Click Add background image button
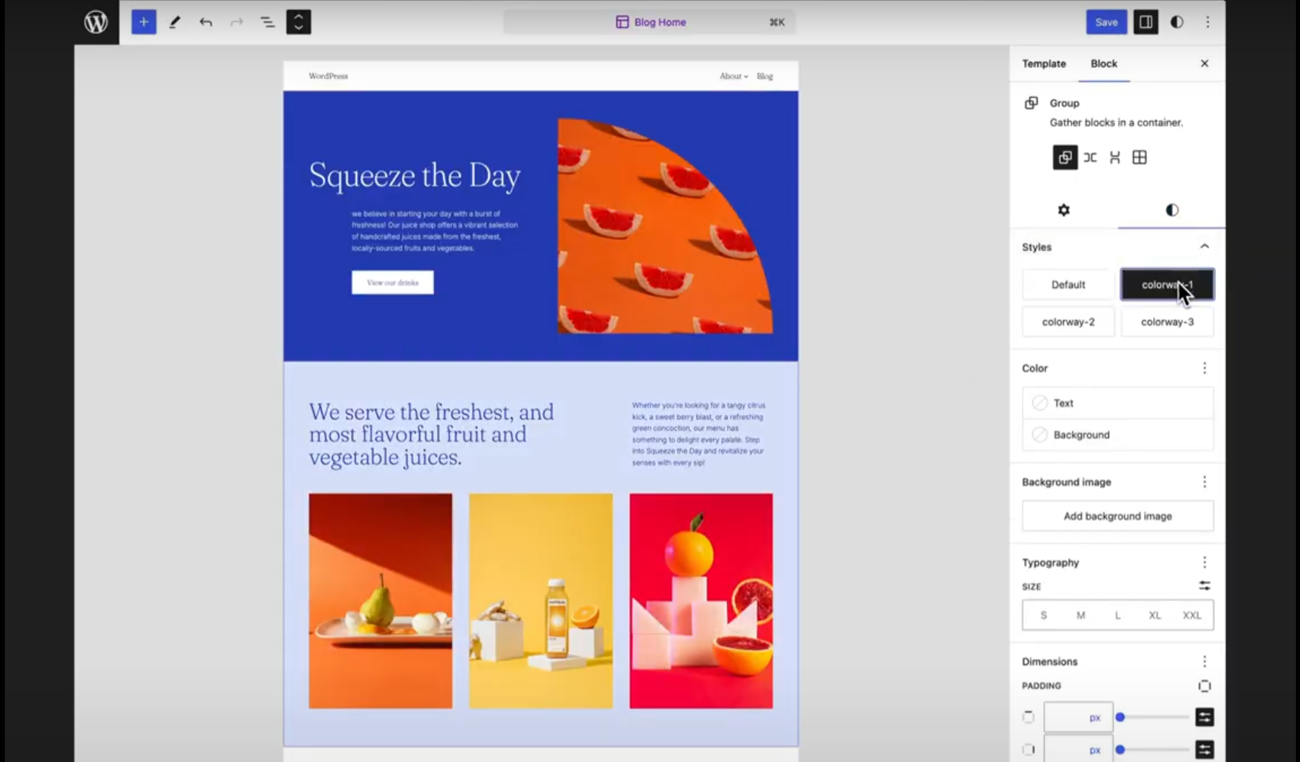This screenshot has width=1300, height=762. point(1117,516)
